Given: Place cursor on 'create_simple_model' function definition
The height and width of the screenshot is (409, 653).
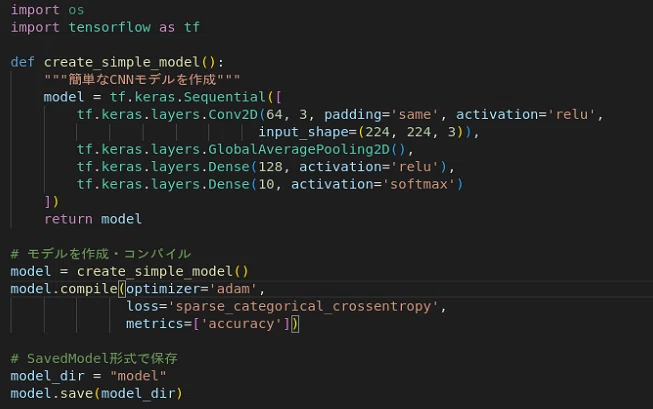Looking at the screenshot, I should click(122, 62).
